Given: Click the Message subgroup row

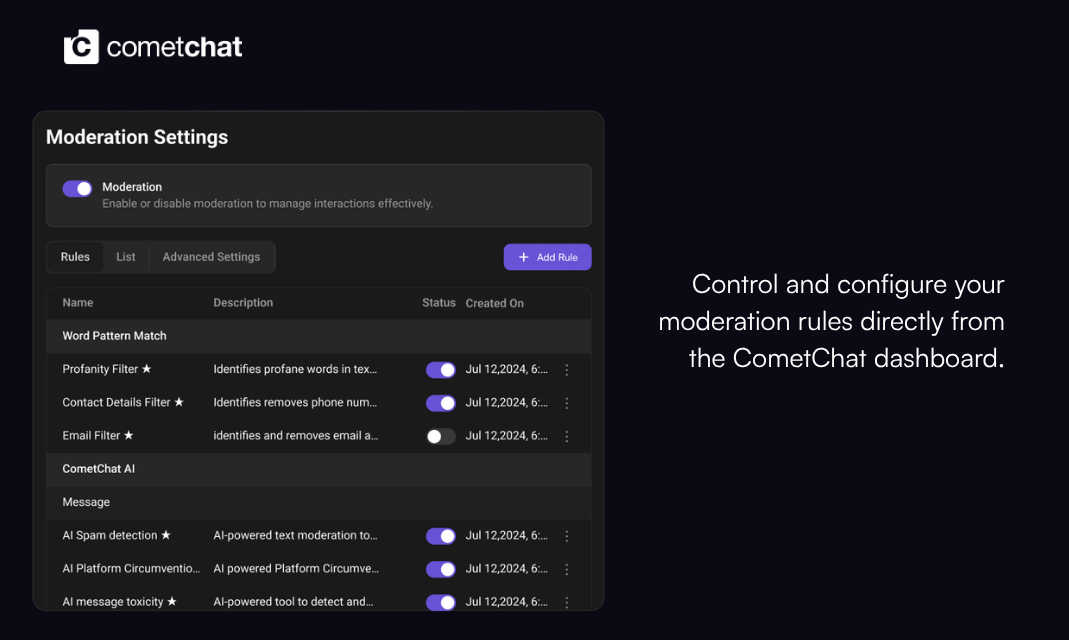Looking at the screenshot, I should [318, 502].
